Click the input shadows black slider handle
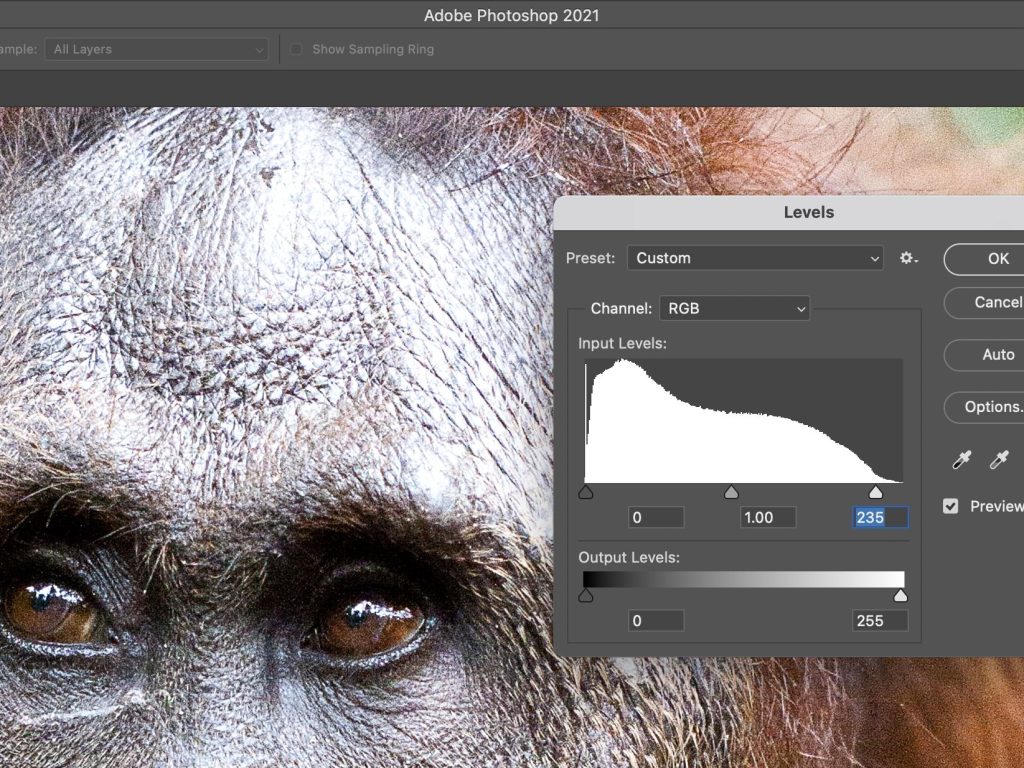Image resolution: width=1024 pixels, height=768 pixels. click(x=586, y=492)
